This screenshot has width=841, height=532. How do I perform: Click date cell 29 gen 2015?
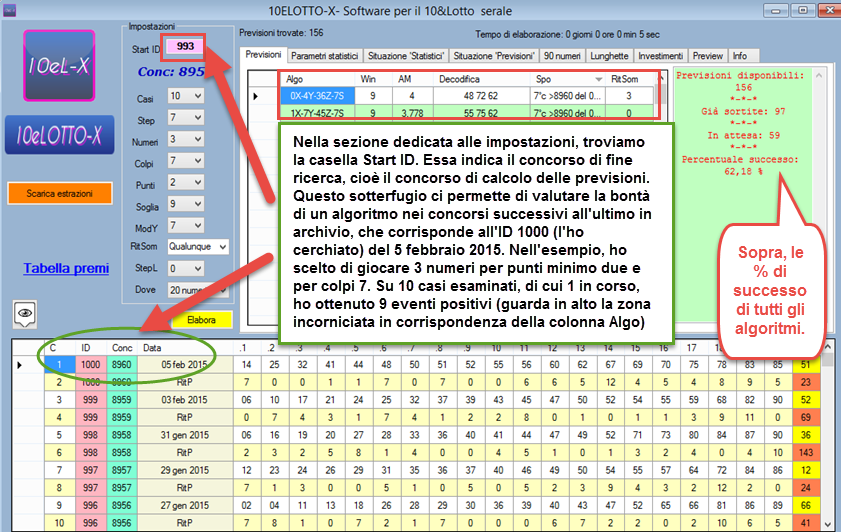tap(185, 470)
